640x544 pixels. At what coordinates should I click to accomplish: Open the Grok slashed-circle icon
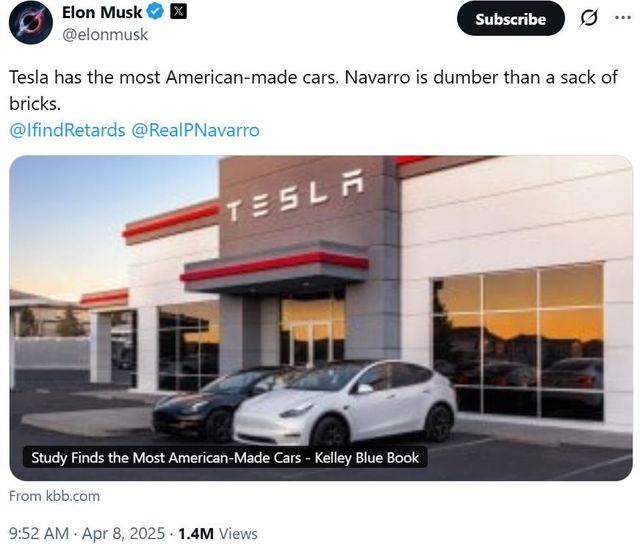589,19
